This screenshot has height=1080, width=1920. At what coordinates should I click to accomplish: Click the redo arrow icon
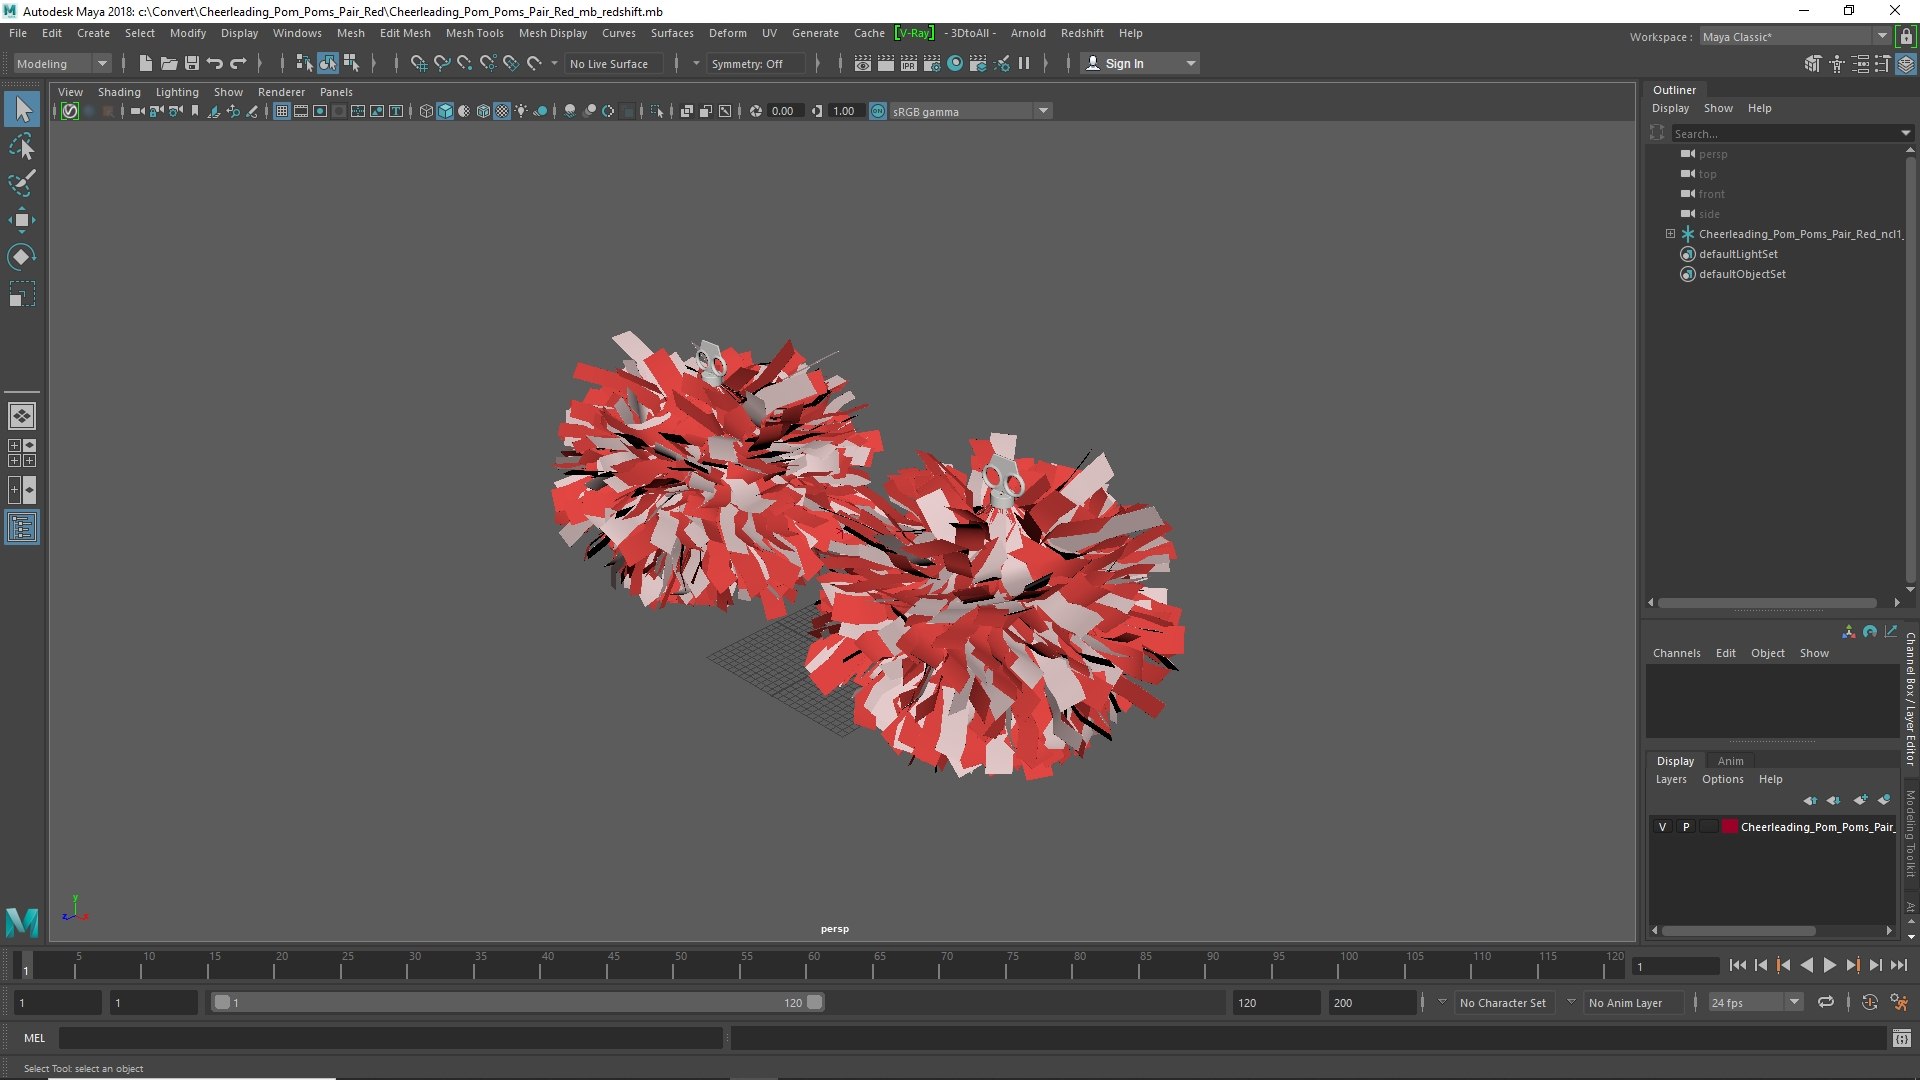237,63
